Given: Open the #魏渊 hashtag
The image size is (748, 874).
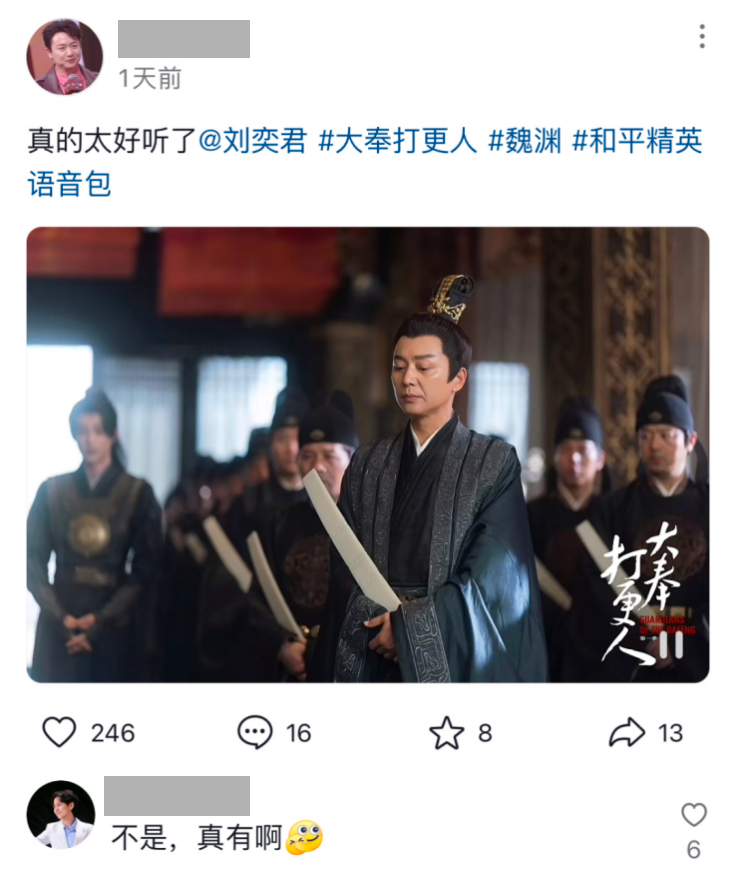Looking at the screenshot, I should pyautogui.click(x=524, y=140).
